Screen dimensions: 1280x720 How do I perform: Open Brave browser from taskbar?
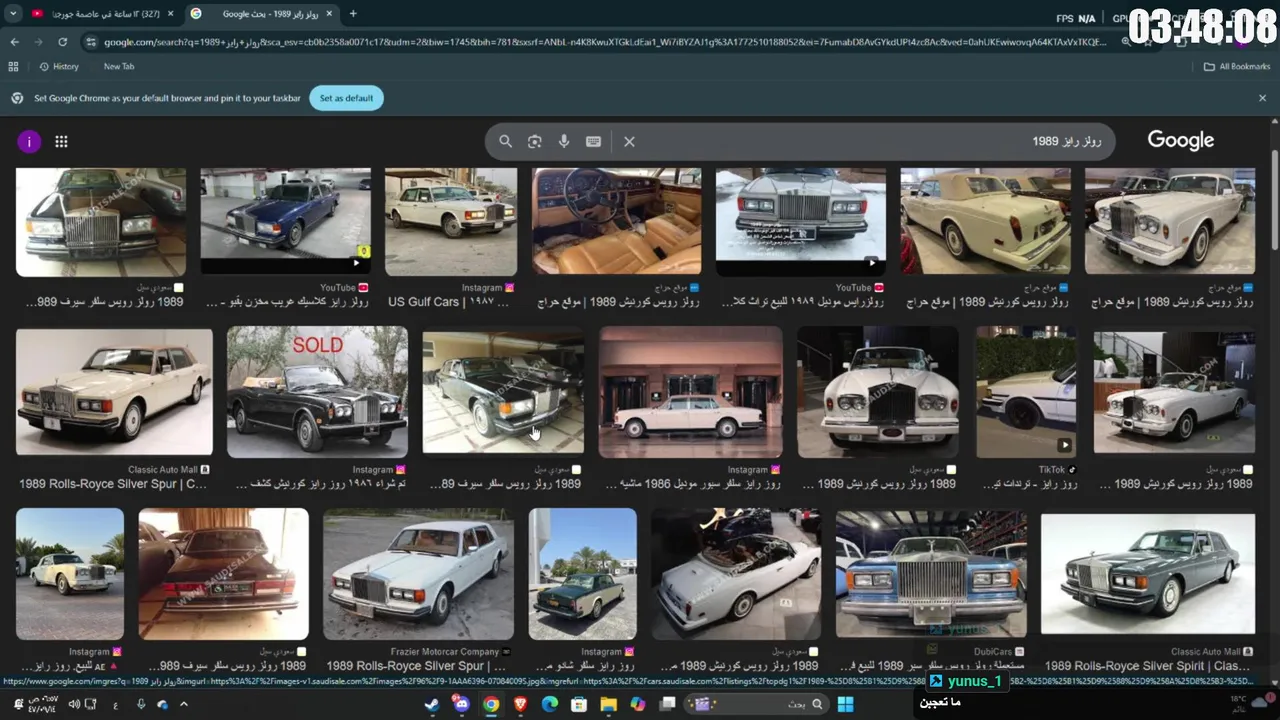point(520,704)
